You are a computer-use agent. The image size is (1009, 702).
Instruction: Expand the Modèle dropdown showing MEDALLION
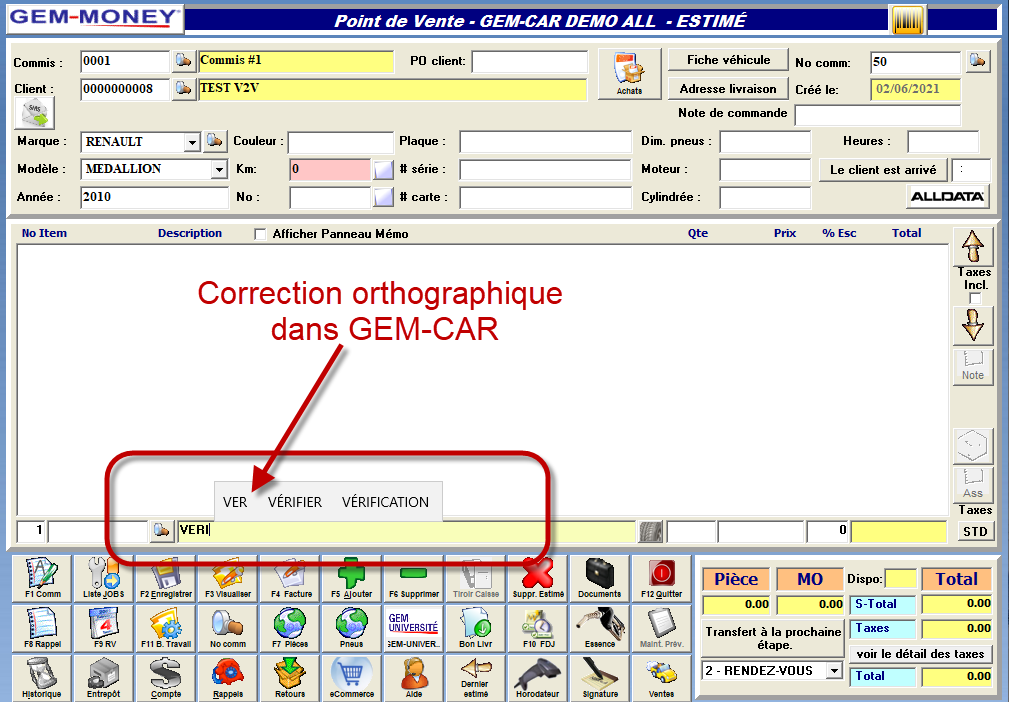tap(219, 170)
